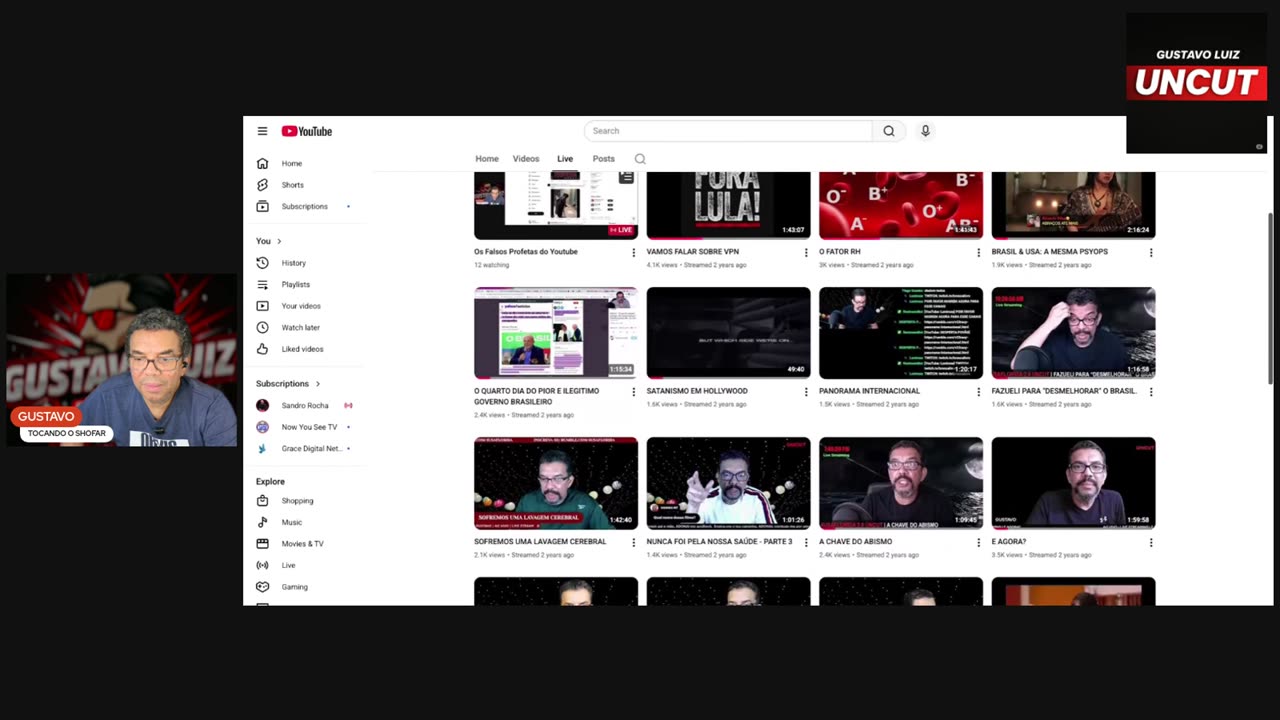Switch to channel Videos tab

coord(526,159)
